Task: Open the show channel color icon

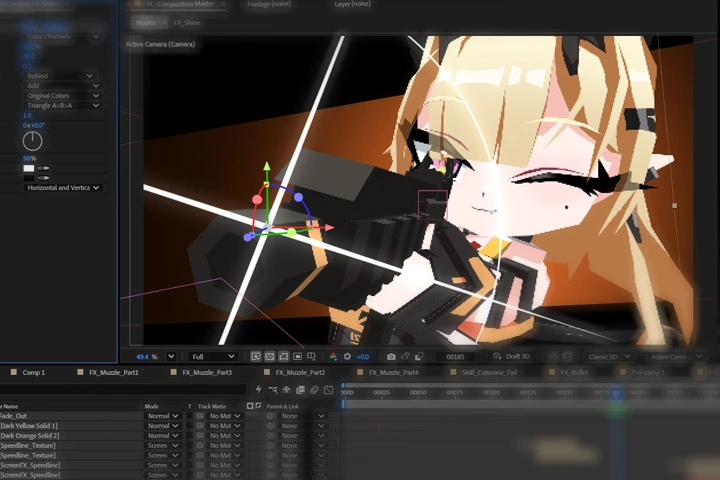Action: point(333,356)
